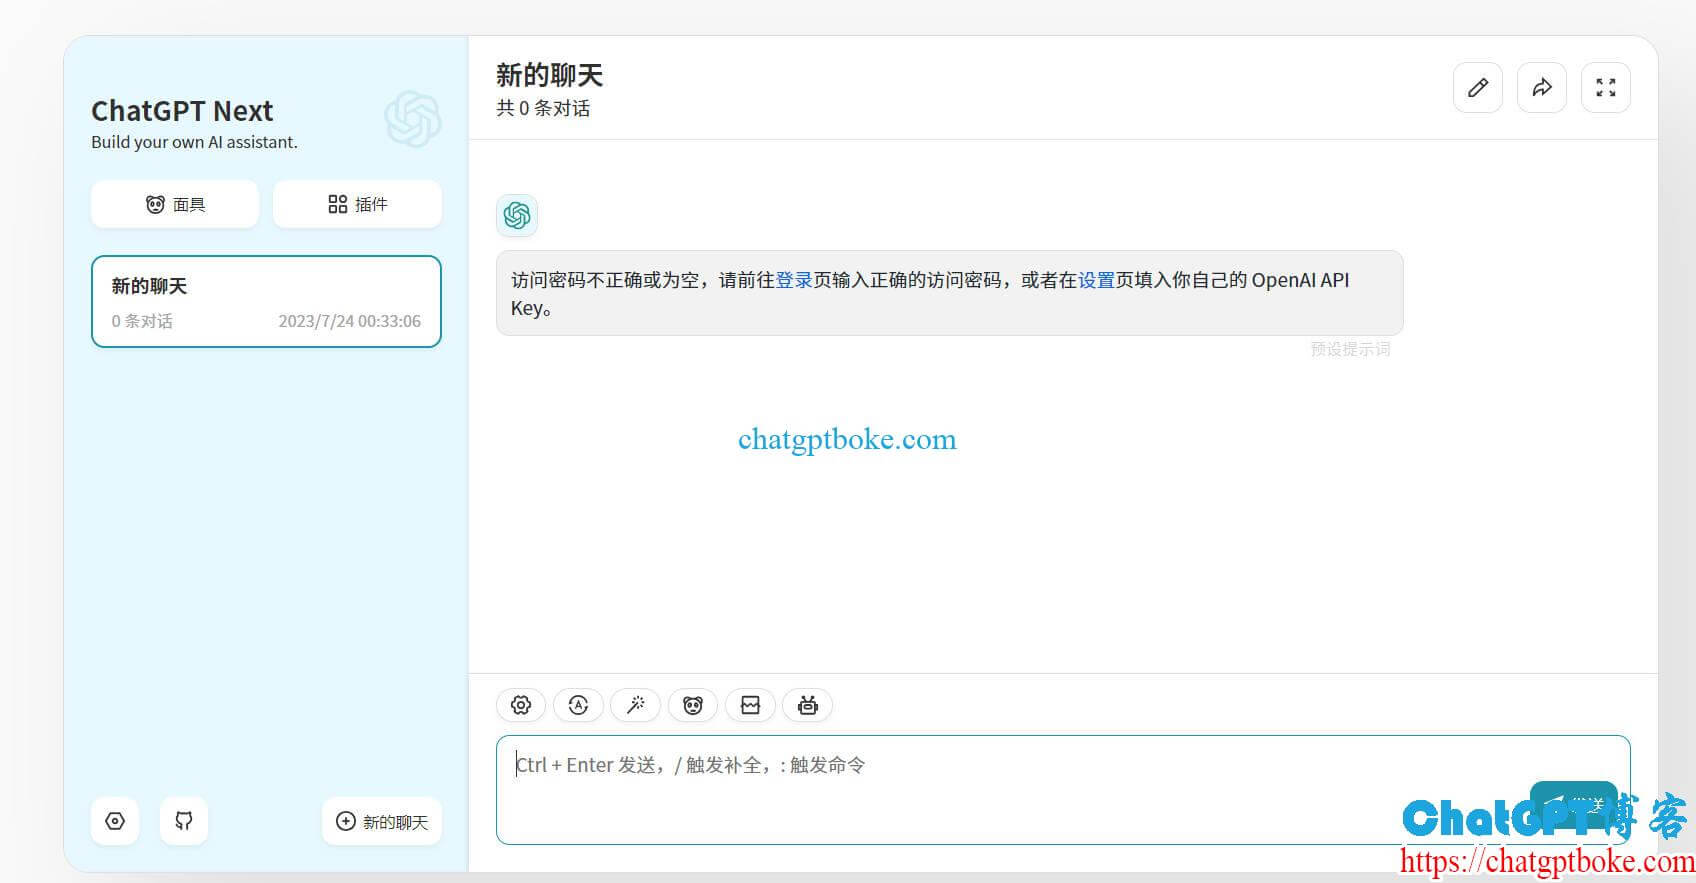Click the 新的聊天 header title
This screenshot has width=1696, height=883.
549,75
